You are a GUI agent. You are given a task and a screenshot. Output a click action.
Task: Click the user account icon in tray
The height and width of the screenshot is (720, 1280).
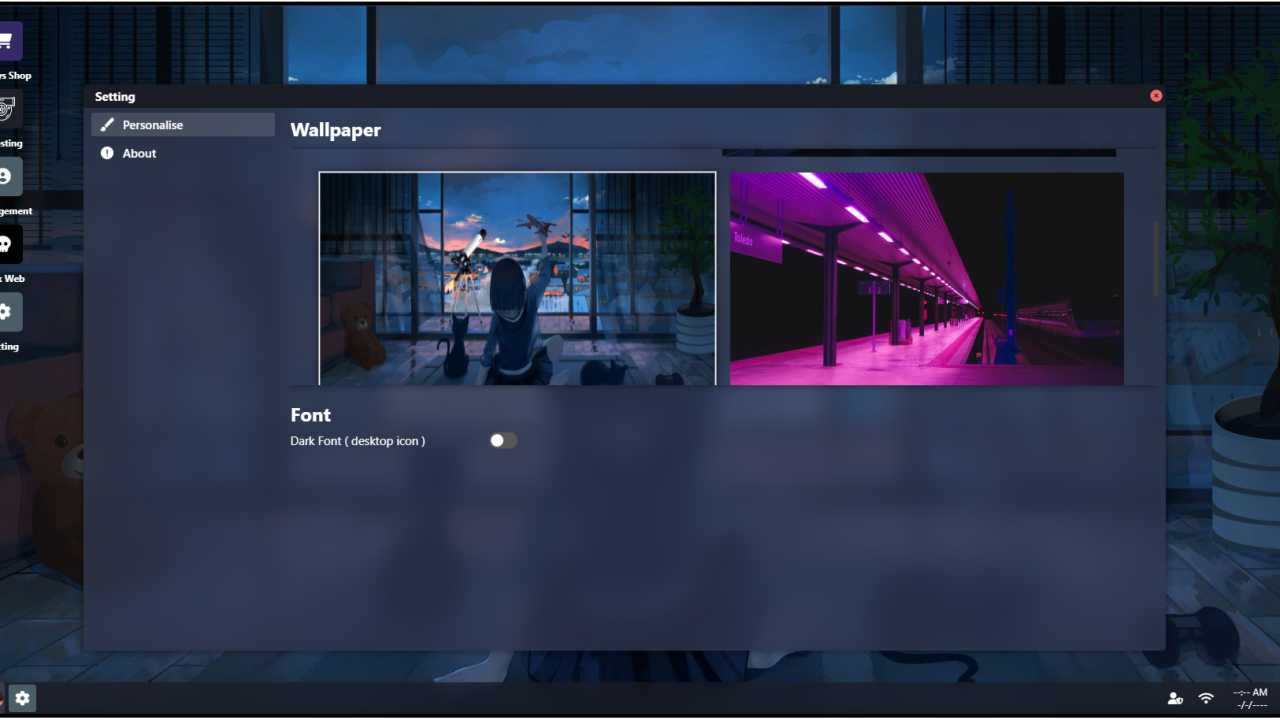click(1175, 698)
